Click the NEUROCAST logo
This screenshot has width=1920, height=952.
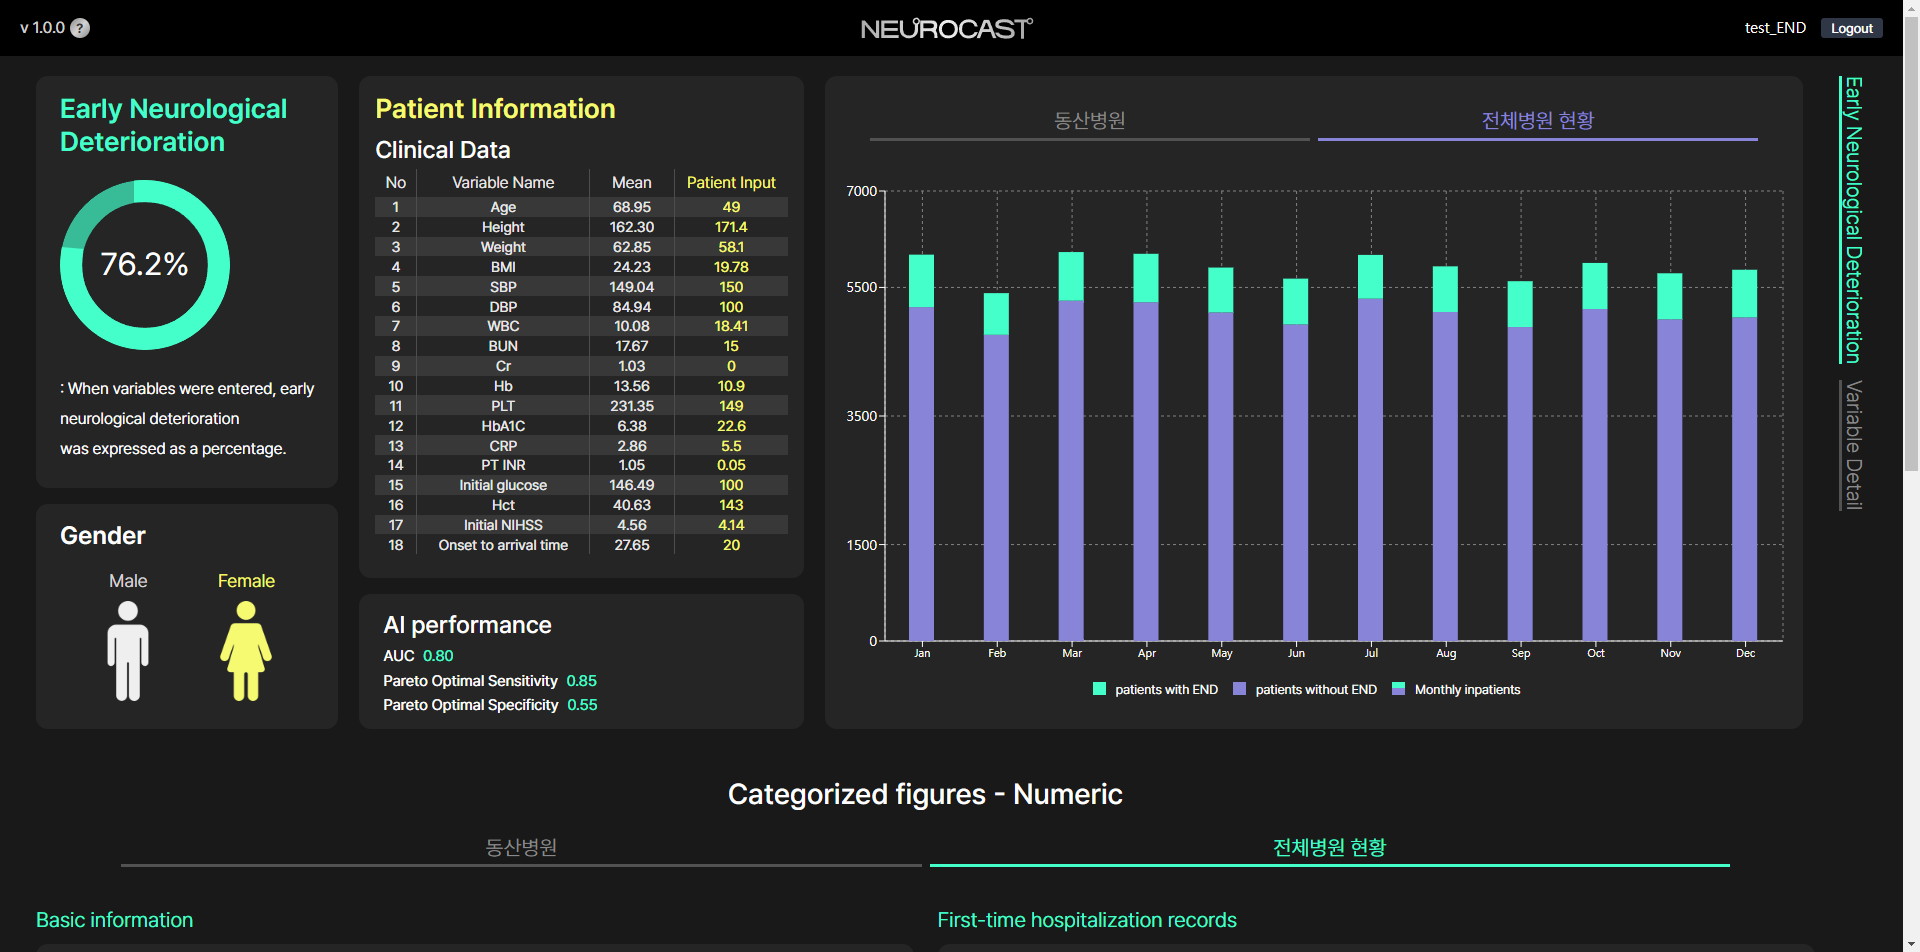point(947,28)
